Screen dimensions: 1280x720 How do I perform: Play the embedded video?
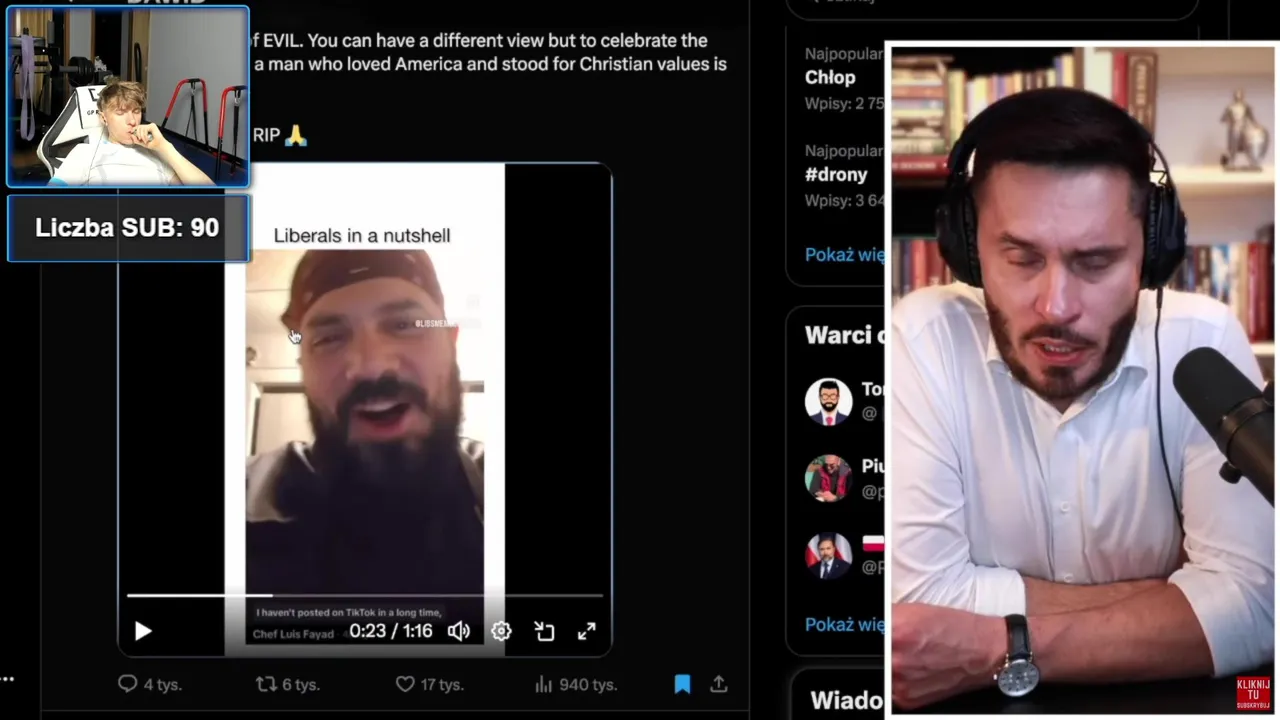pos(143,631)
